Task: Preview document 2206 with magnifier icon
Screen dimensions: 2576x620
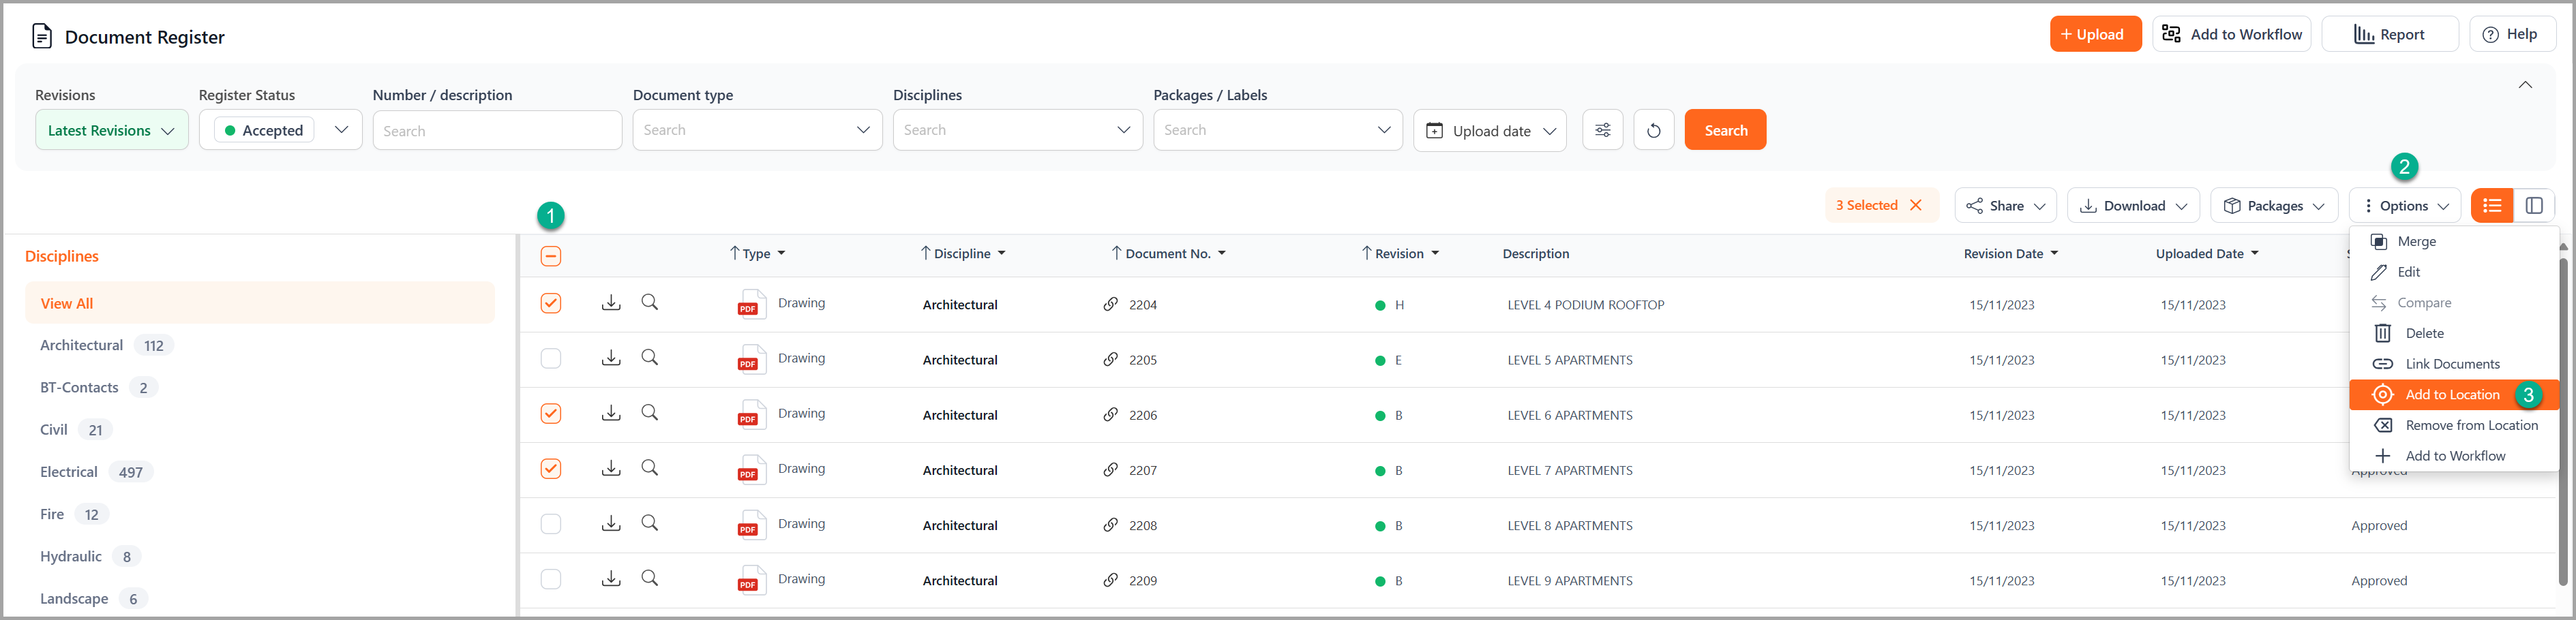Action: point(650,412)
